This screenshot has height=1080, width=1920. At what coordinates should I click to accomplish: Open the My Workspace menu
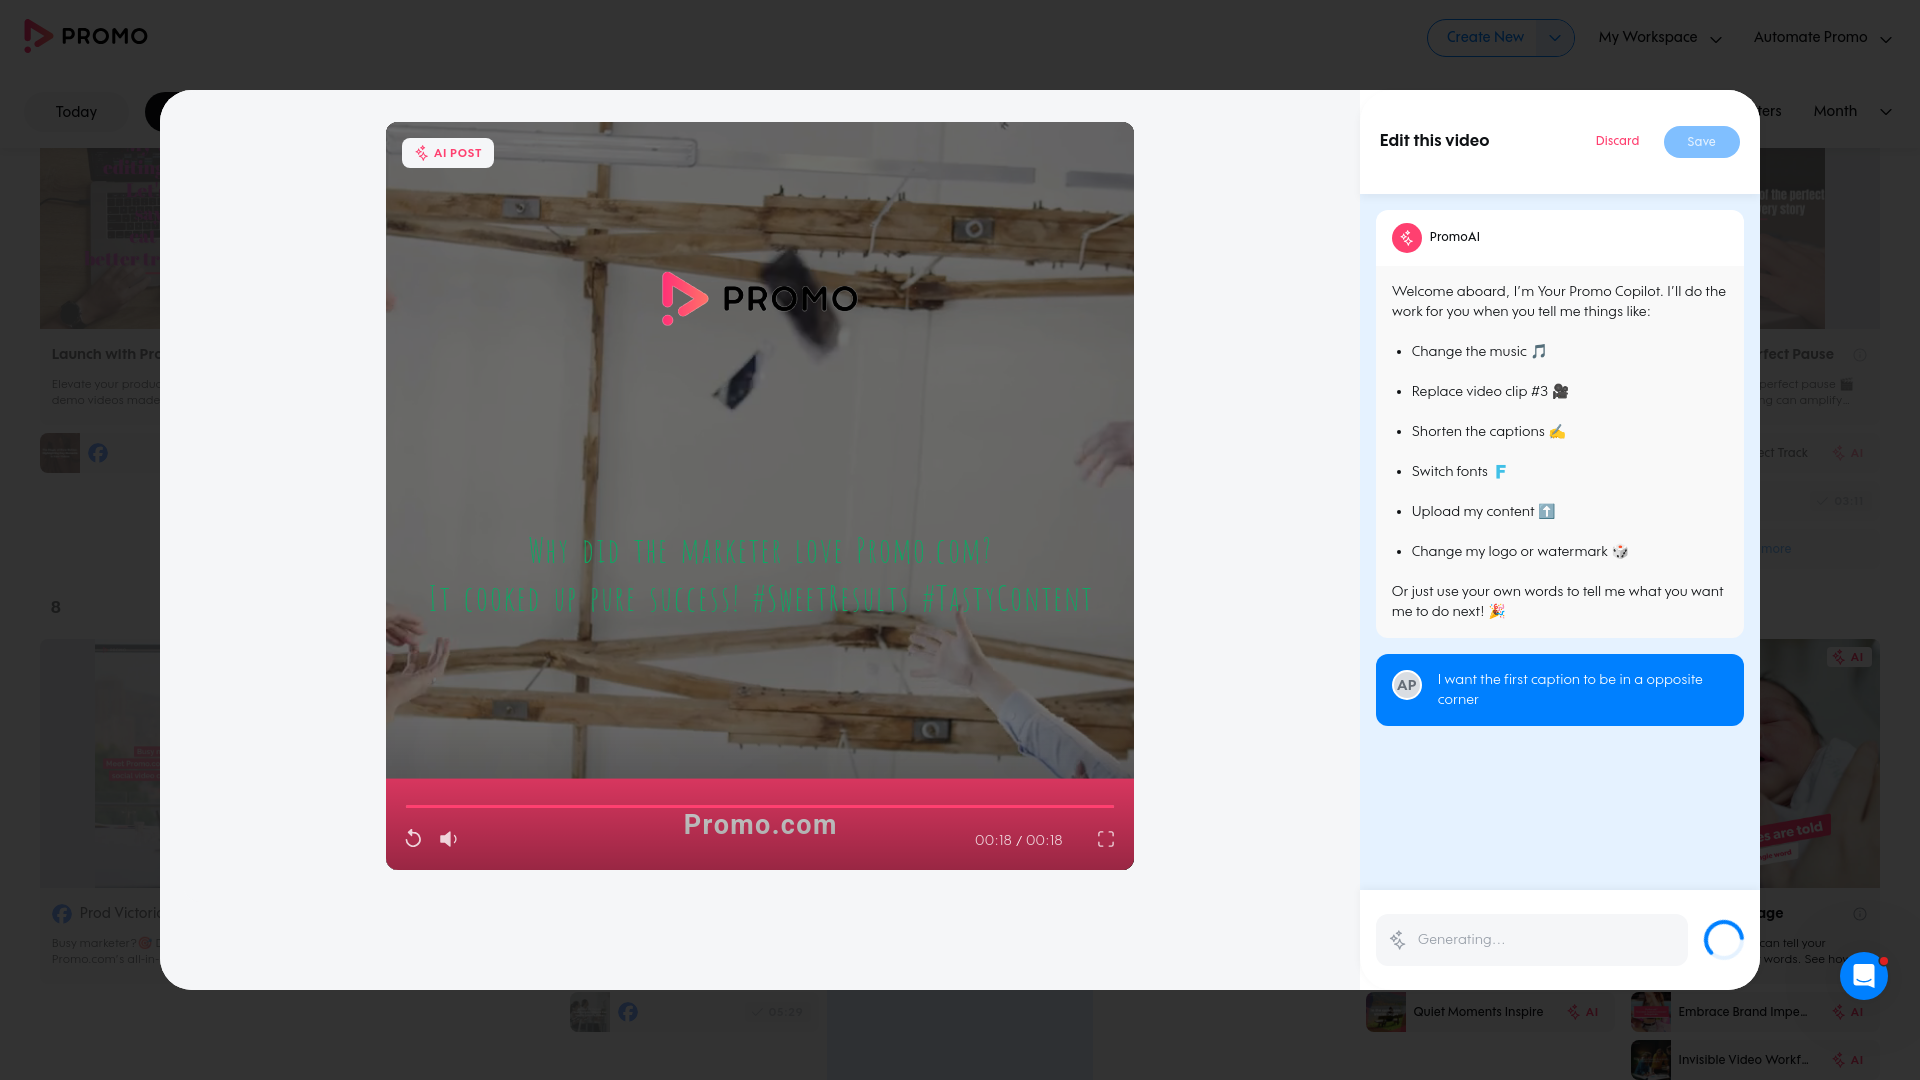click(1660, 38)
